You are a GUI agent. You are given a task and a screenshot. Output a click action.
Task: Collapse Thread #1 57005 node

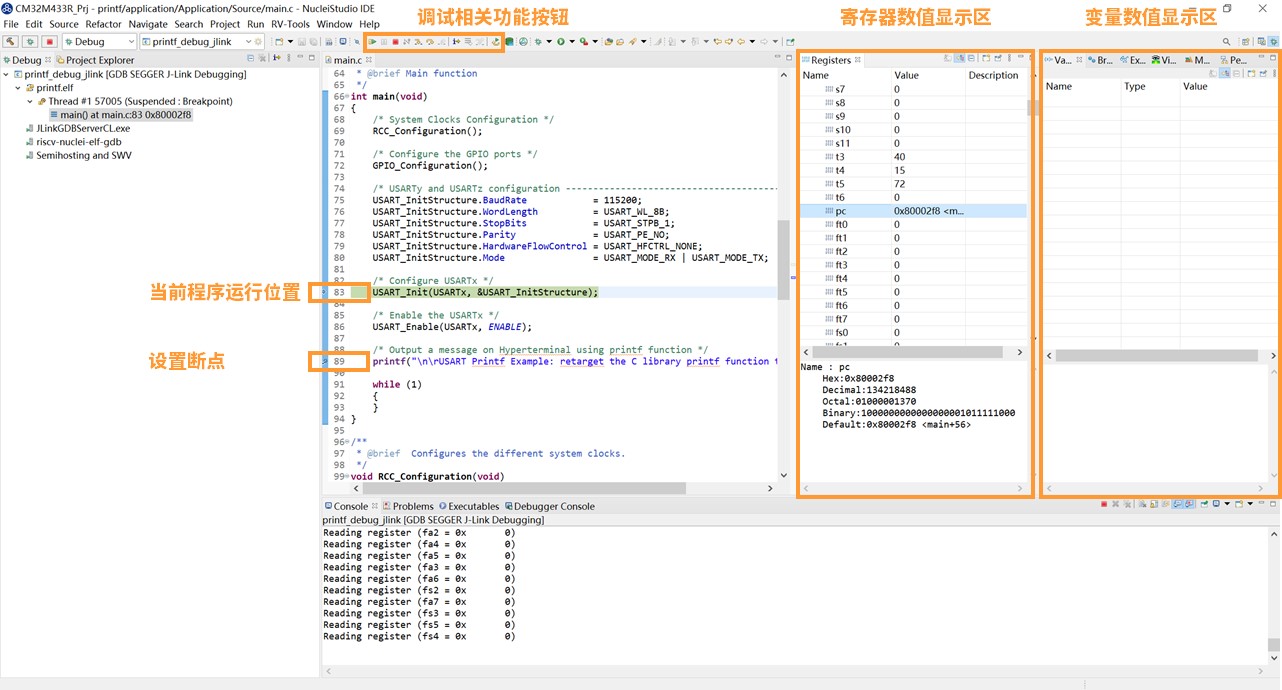29,101
